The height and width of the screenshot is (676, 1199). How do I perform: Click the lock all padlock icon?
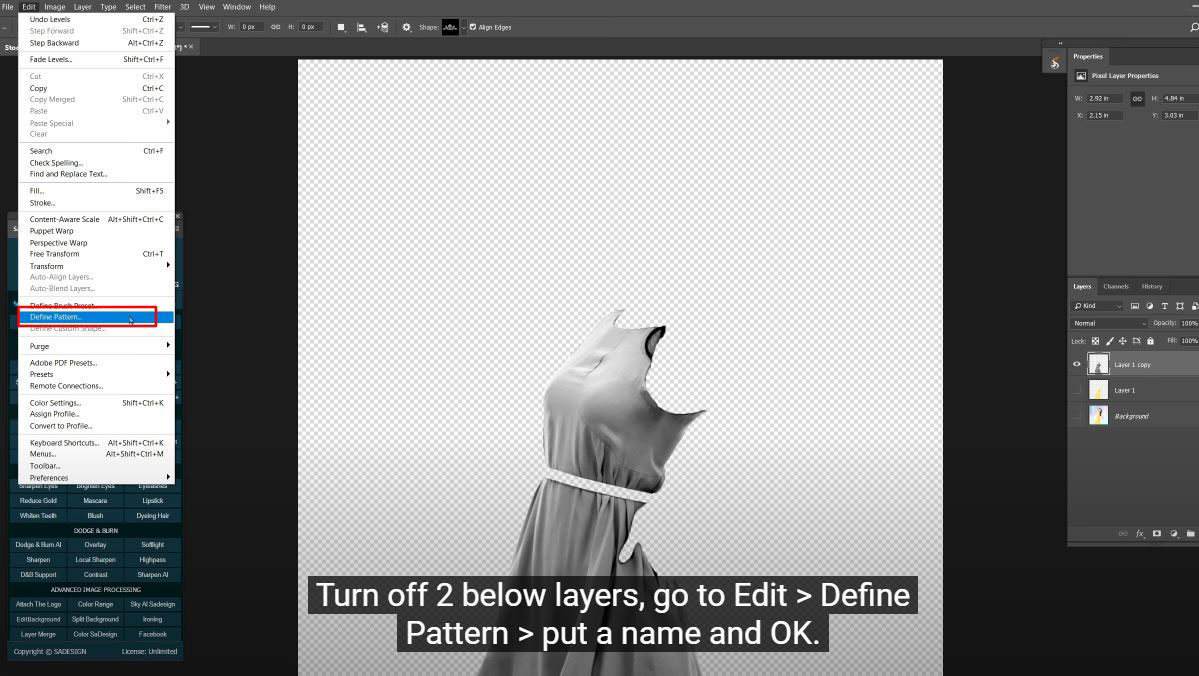[1150, 341]
